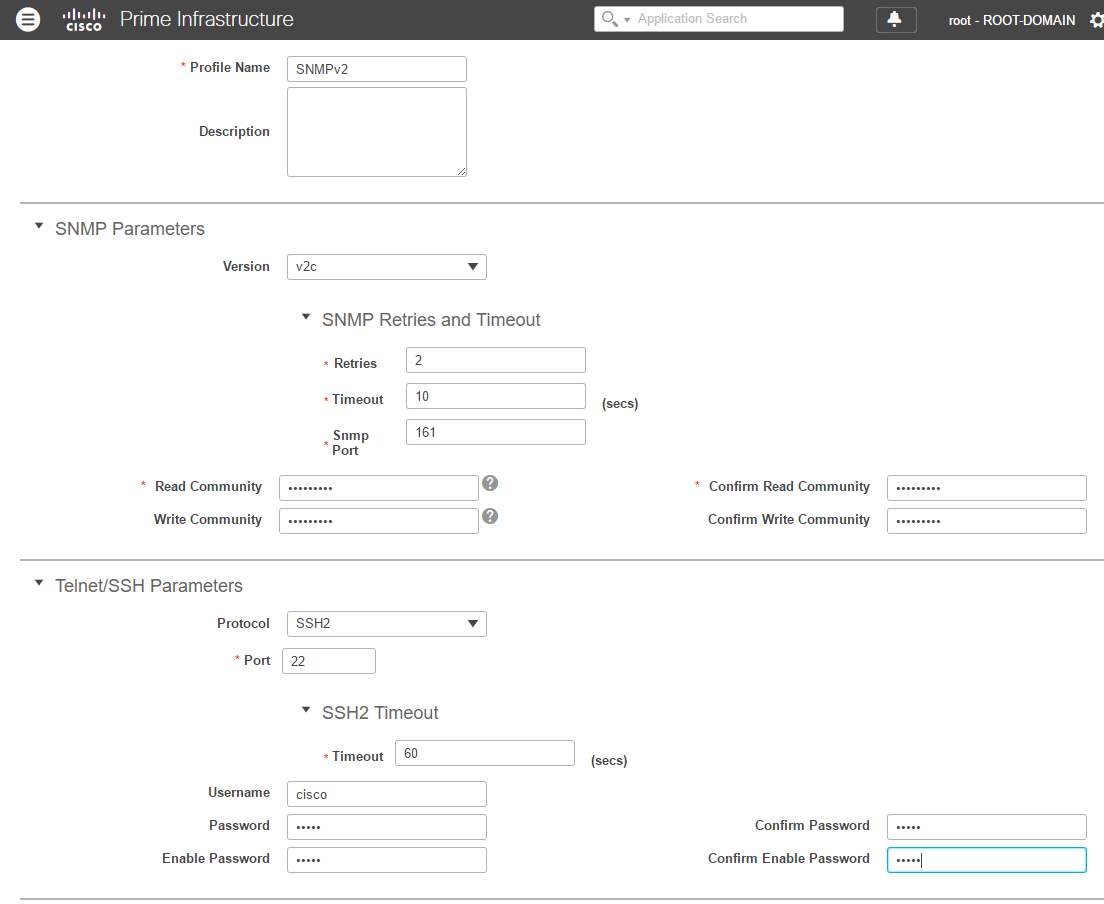Open the alarm notifications bell
Viewport: 1104px width, 904px height.
(895, 20)
